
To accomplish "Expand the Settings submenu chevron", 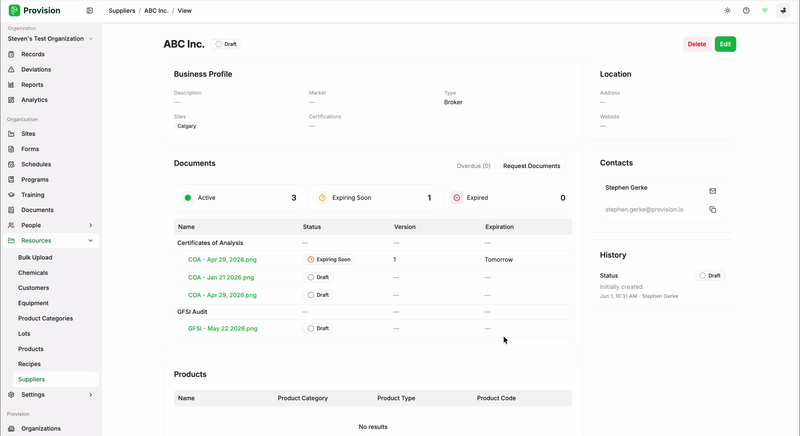I will [91, 395].
